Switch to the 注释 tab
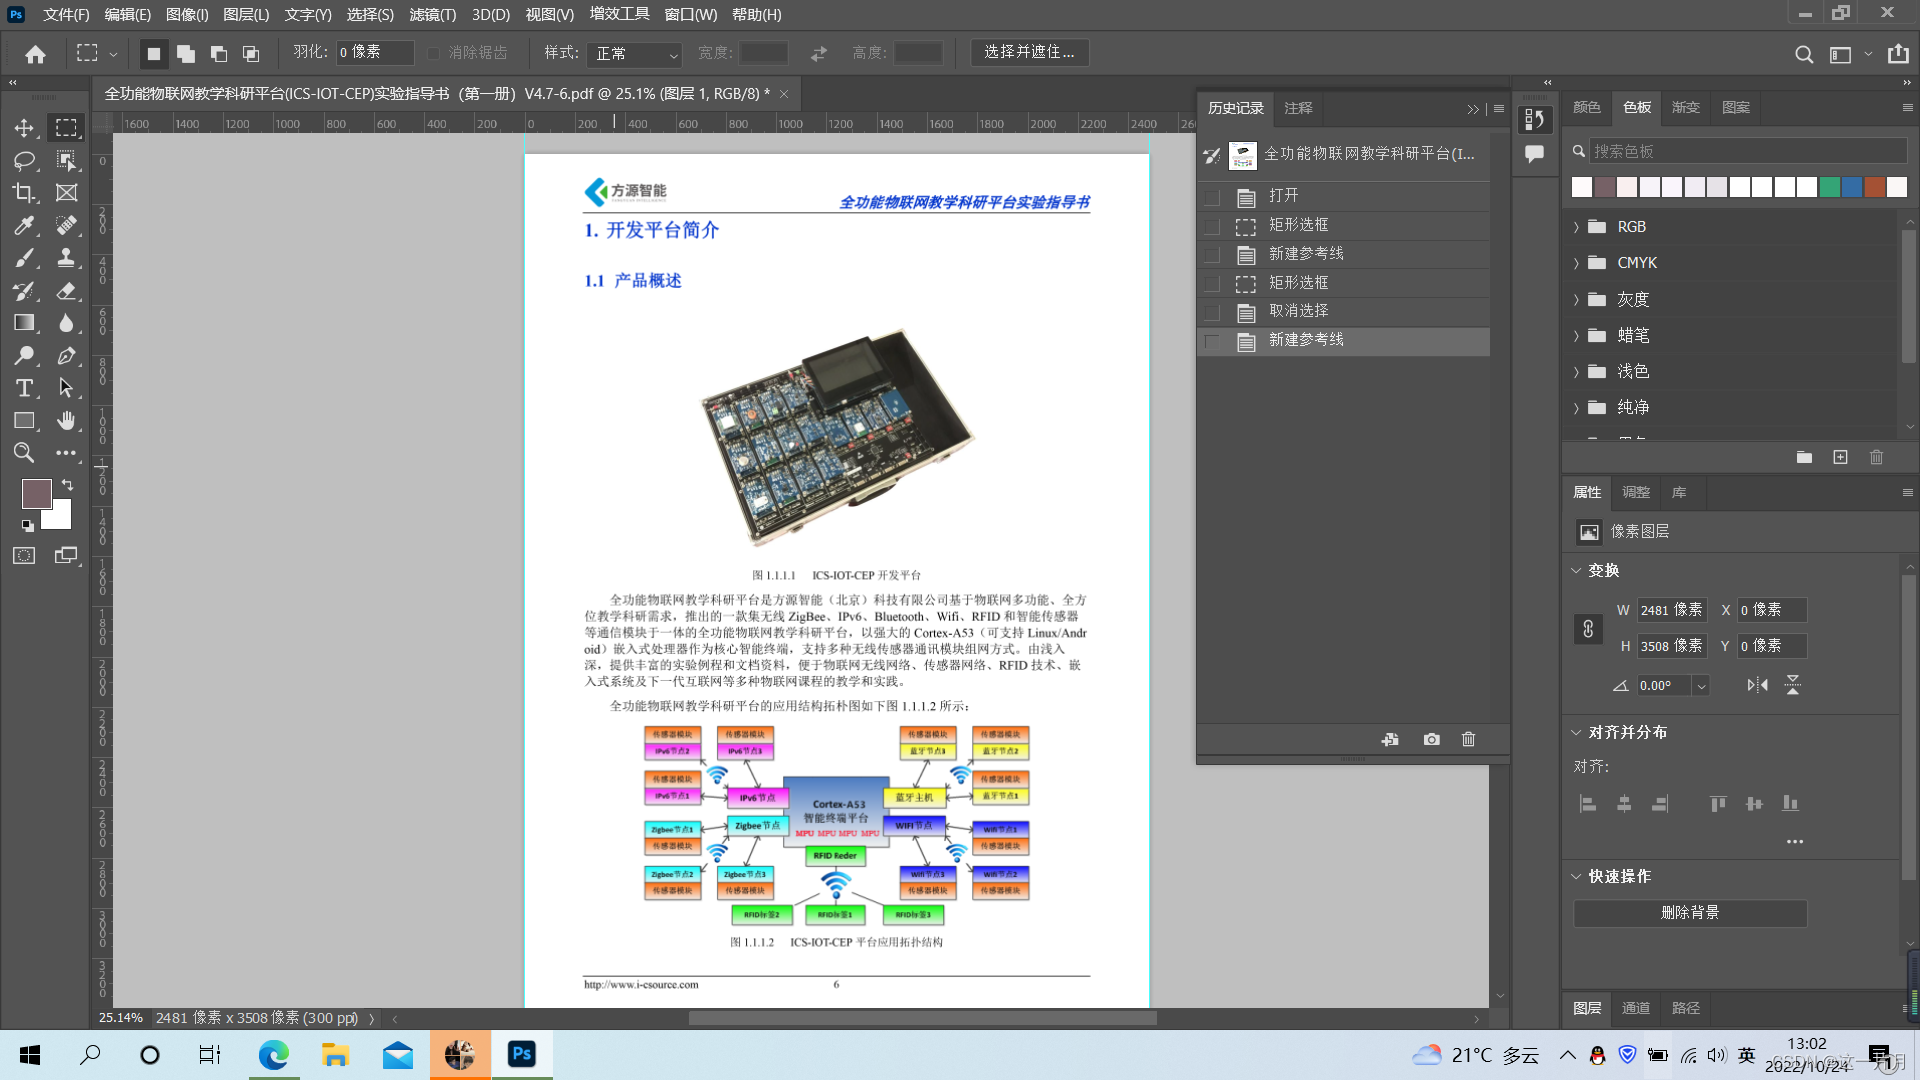 pyautogui.click(x=1298, y=108)
